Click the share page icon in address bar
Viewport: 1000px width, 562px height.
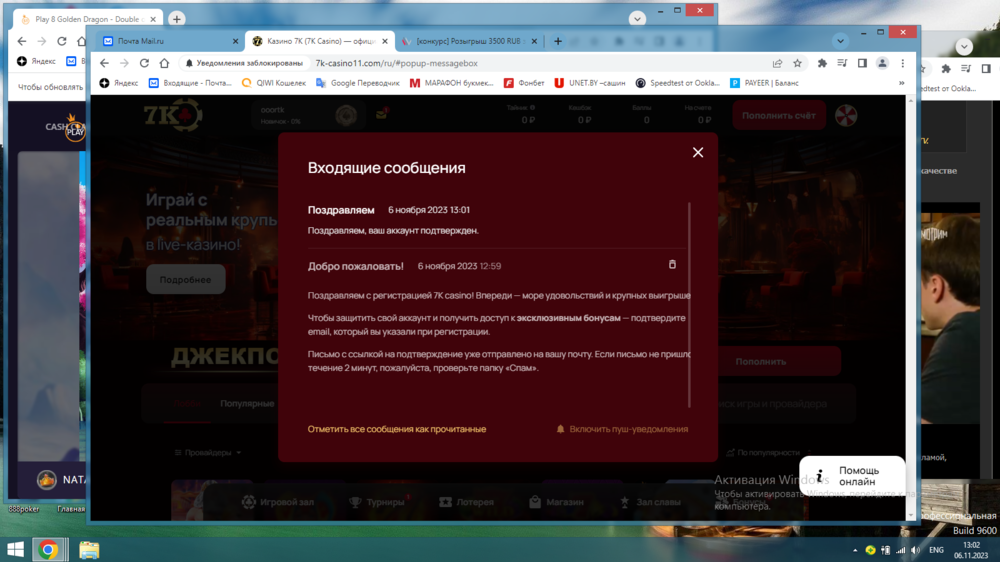777,63
